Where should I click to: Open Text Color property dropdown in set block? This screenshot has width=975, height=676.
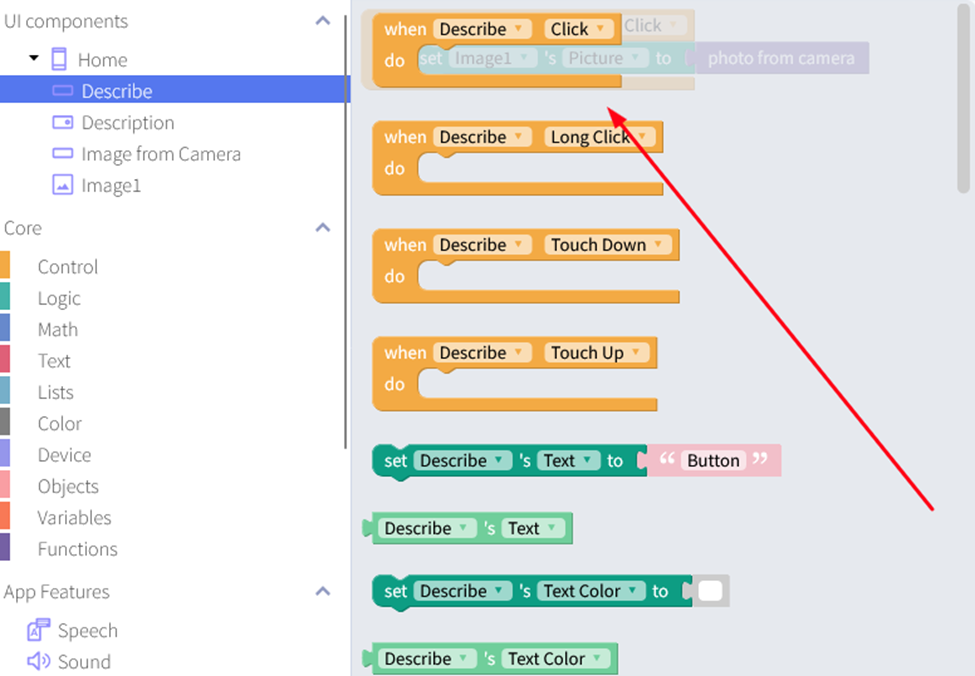pyautogui.click(x=591, y=590)
